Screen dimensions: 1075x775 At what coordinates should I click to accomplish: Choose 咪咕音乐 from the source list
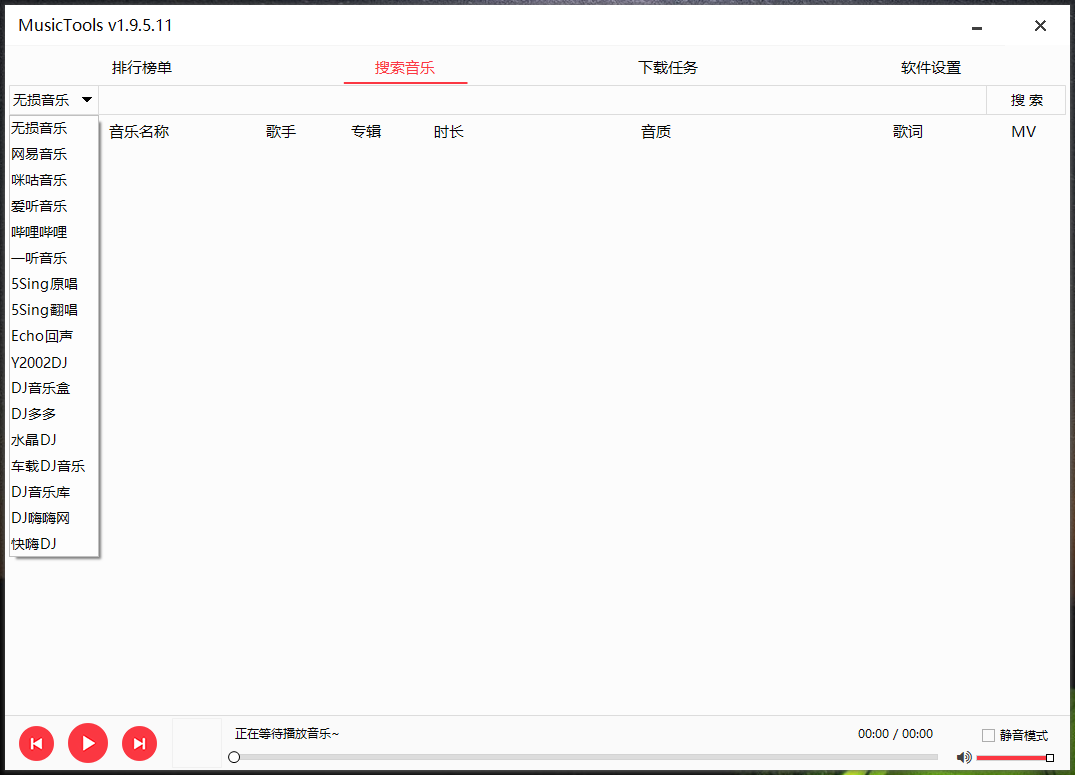coord(54,180)
